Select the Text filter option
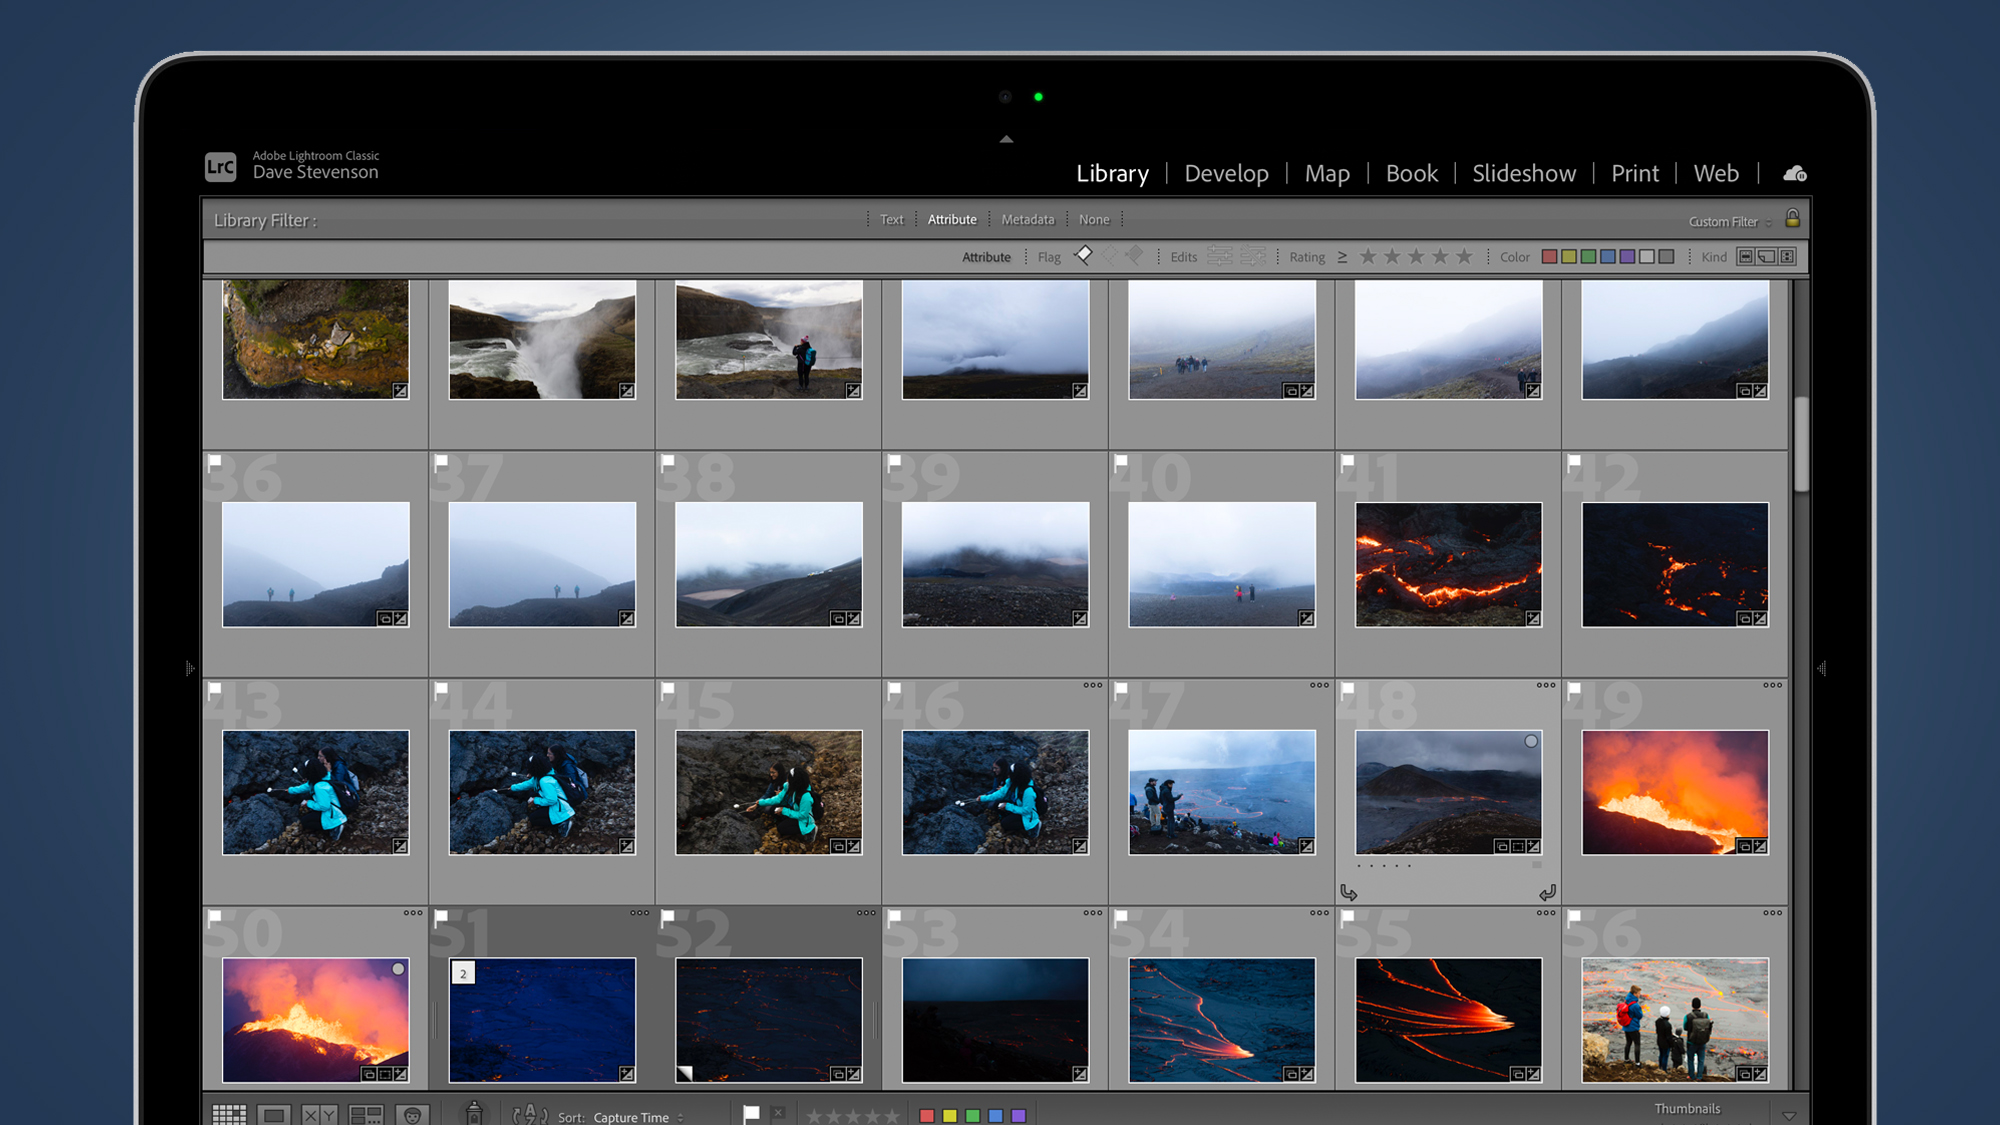This screenshot has height=1125, width=2000. 891,218
